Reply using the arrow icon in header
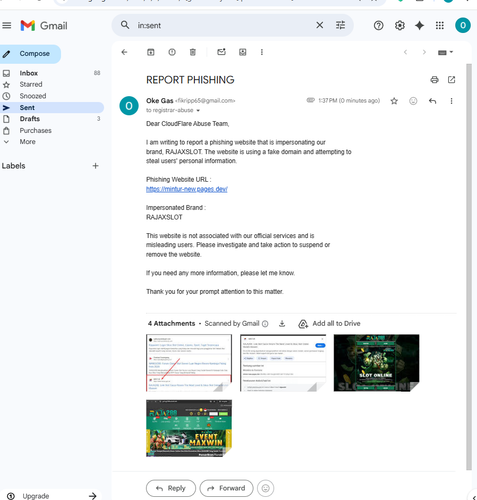Screen dimensions: 477x500 [x=432, y=101]
